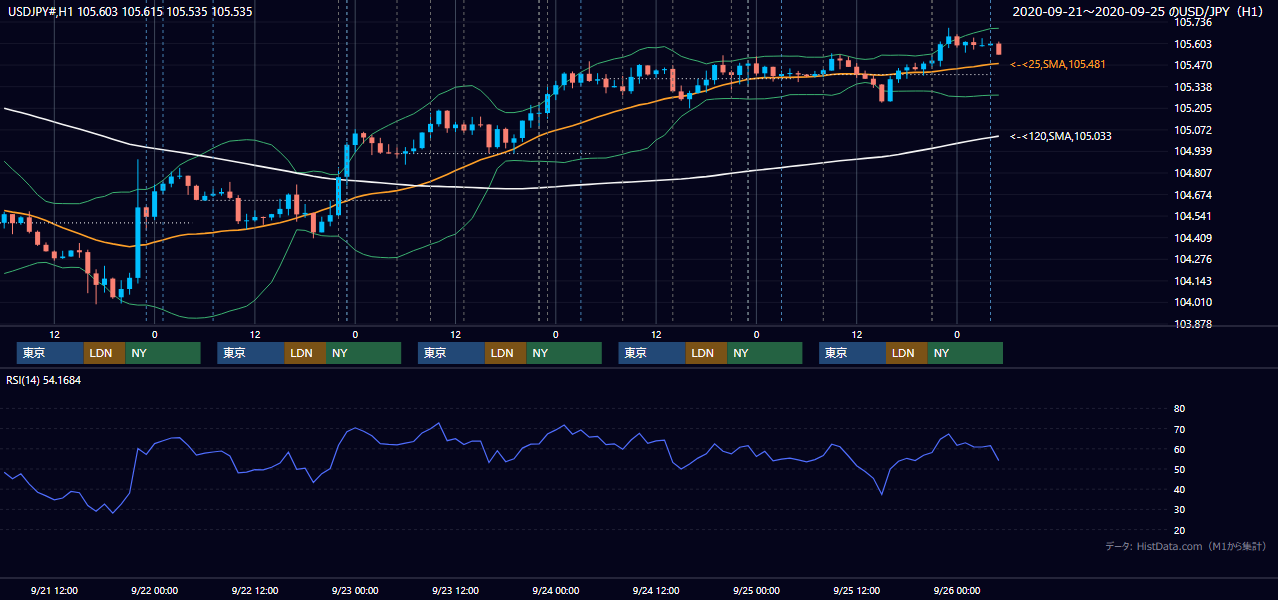Viewport: 1278px width, 600px height.
Task: Select the 9/21 12:00 date label
Action: point(54,590)
